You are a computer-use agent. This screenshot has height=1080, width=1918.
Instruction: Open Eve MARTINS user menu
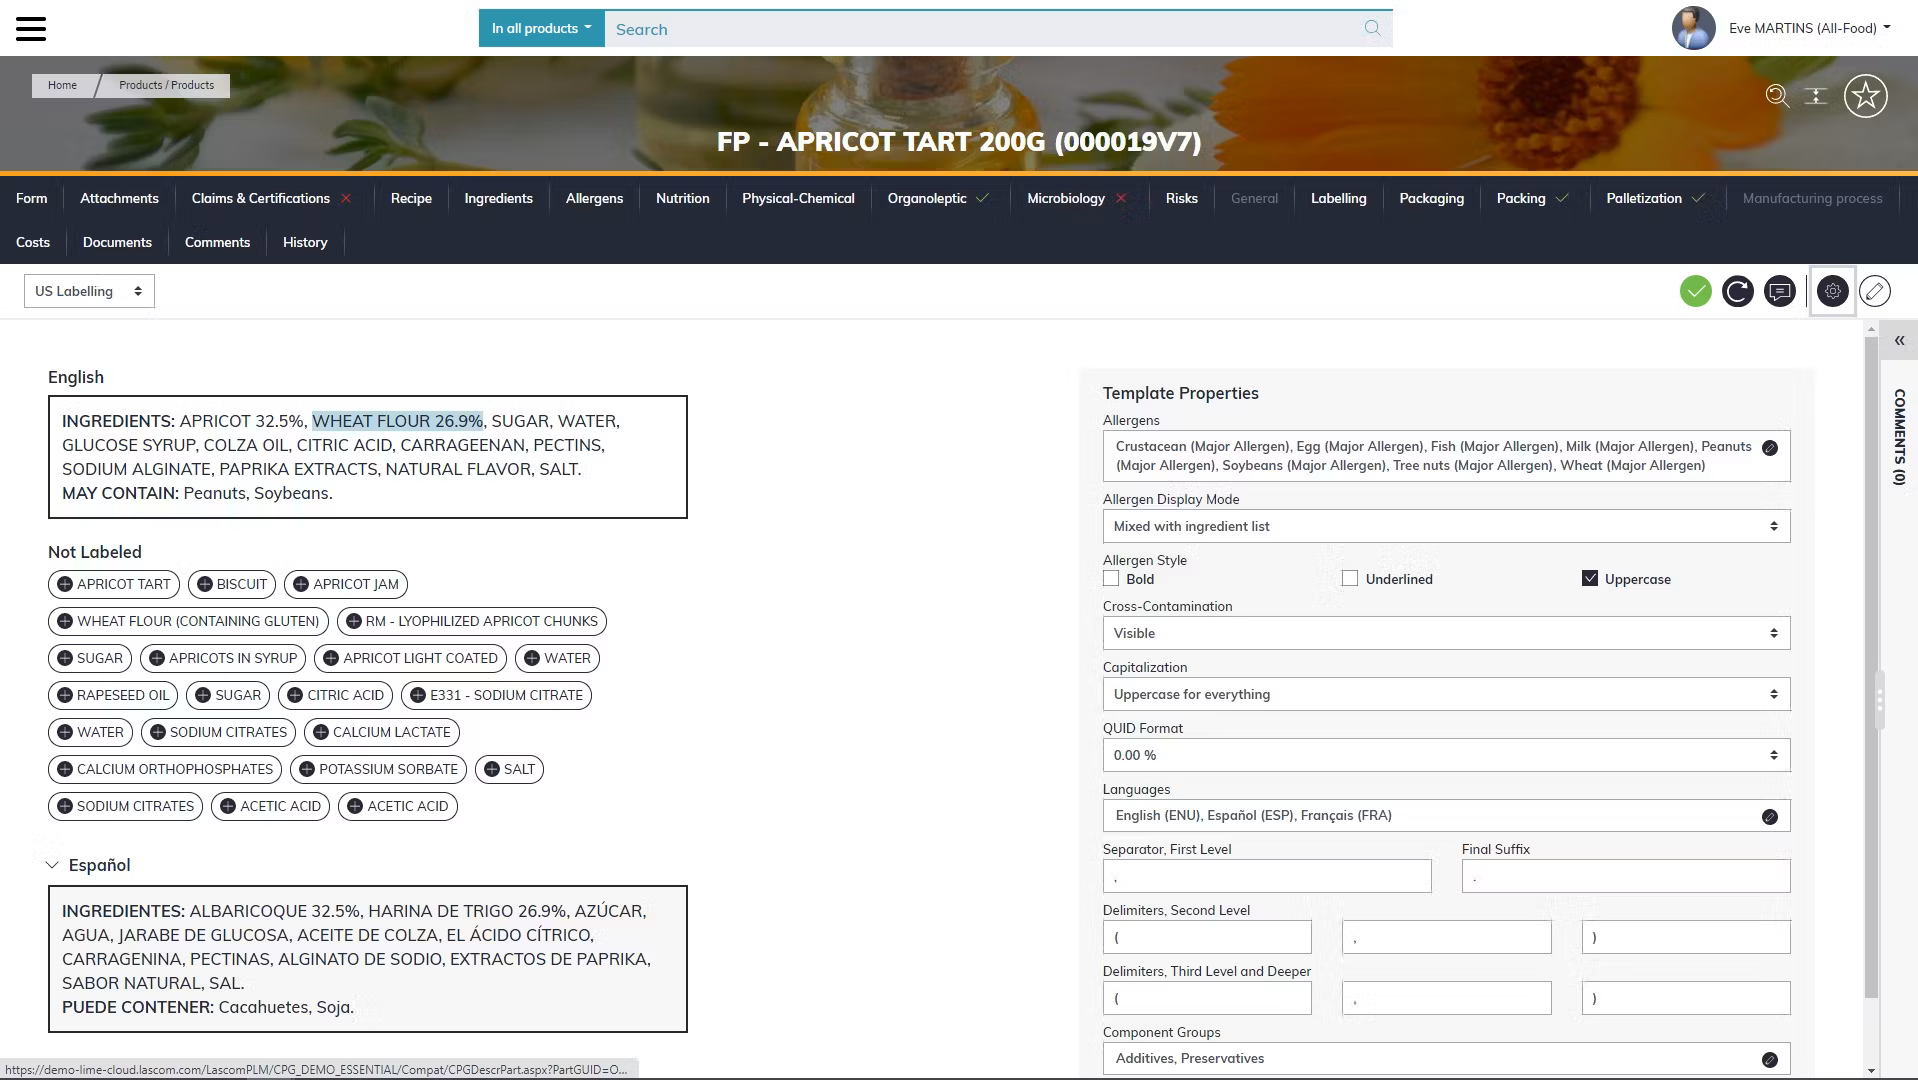click(1810, 28)
